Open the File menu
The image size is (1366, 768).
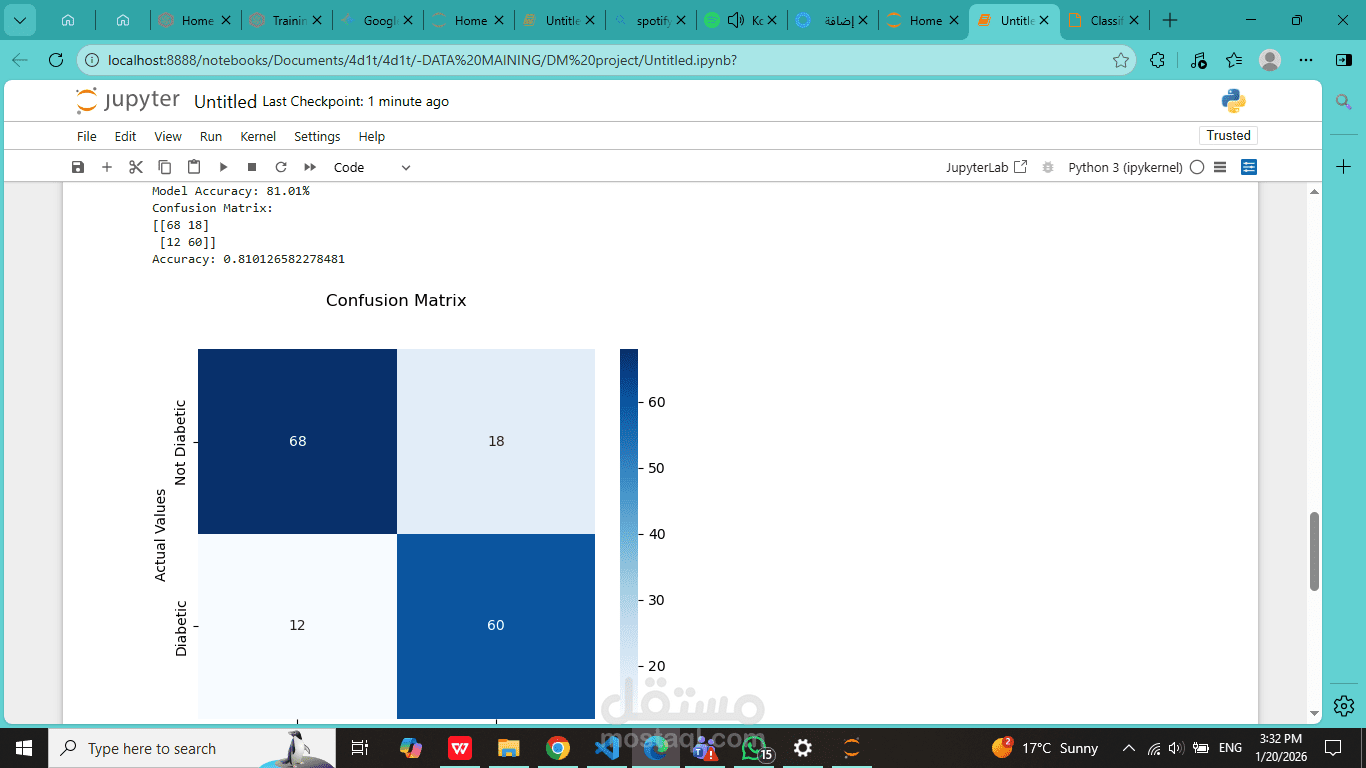(87, 136)
